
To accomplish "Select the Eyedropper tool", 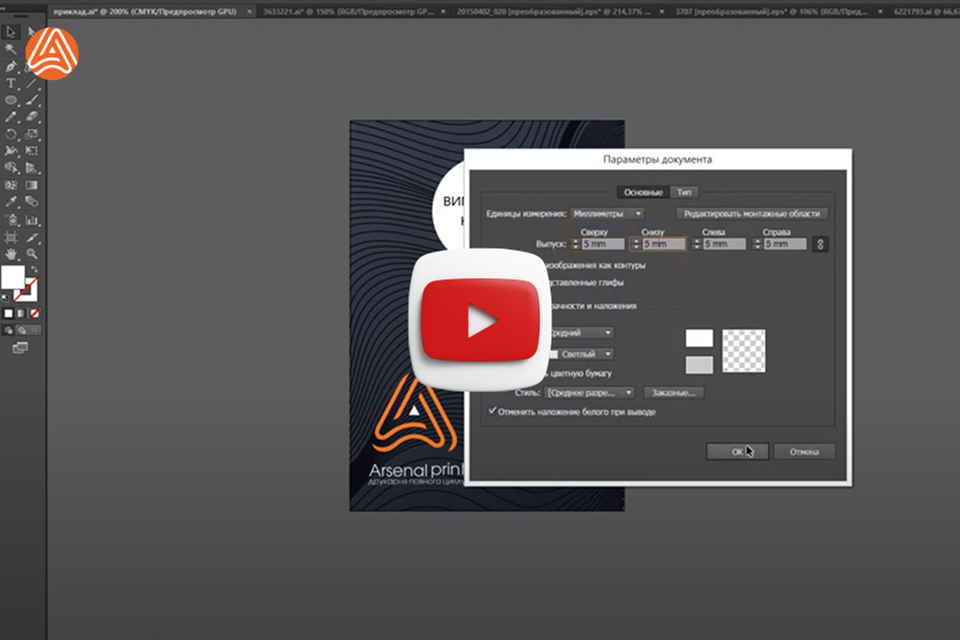I will [11, 202].
